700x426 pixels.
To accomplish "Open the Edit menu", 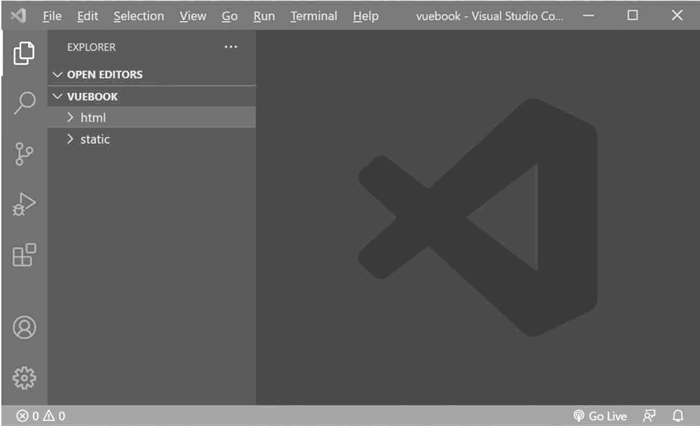I will pos(88,16).
